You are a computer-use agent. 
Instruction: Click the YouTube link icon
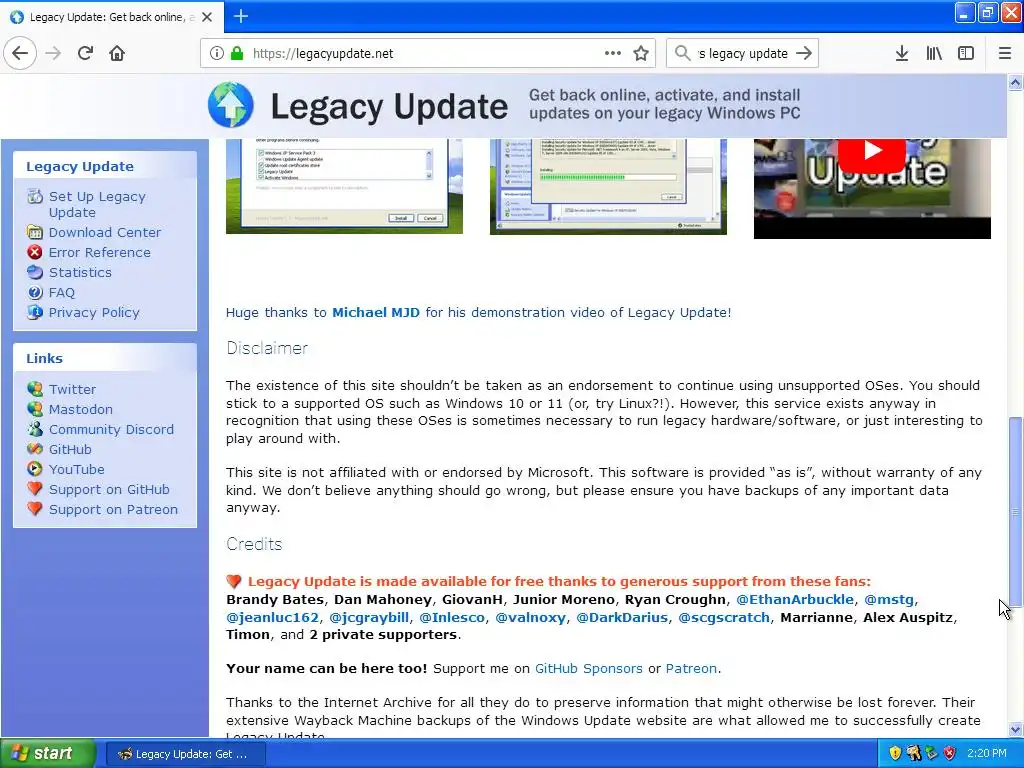coord(35,469)
